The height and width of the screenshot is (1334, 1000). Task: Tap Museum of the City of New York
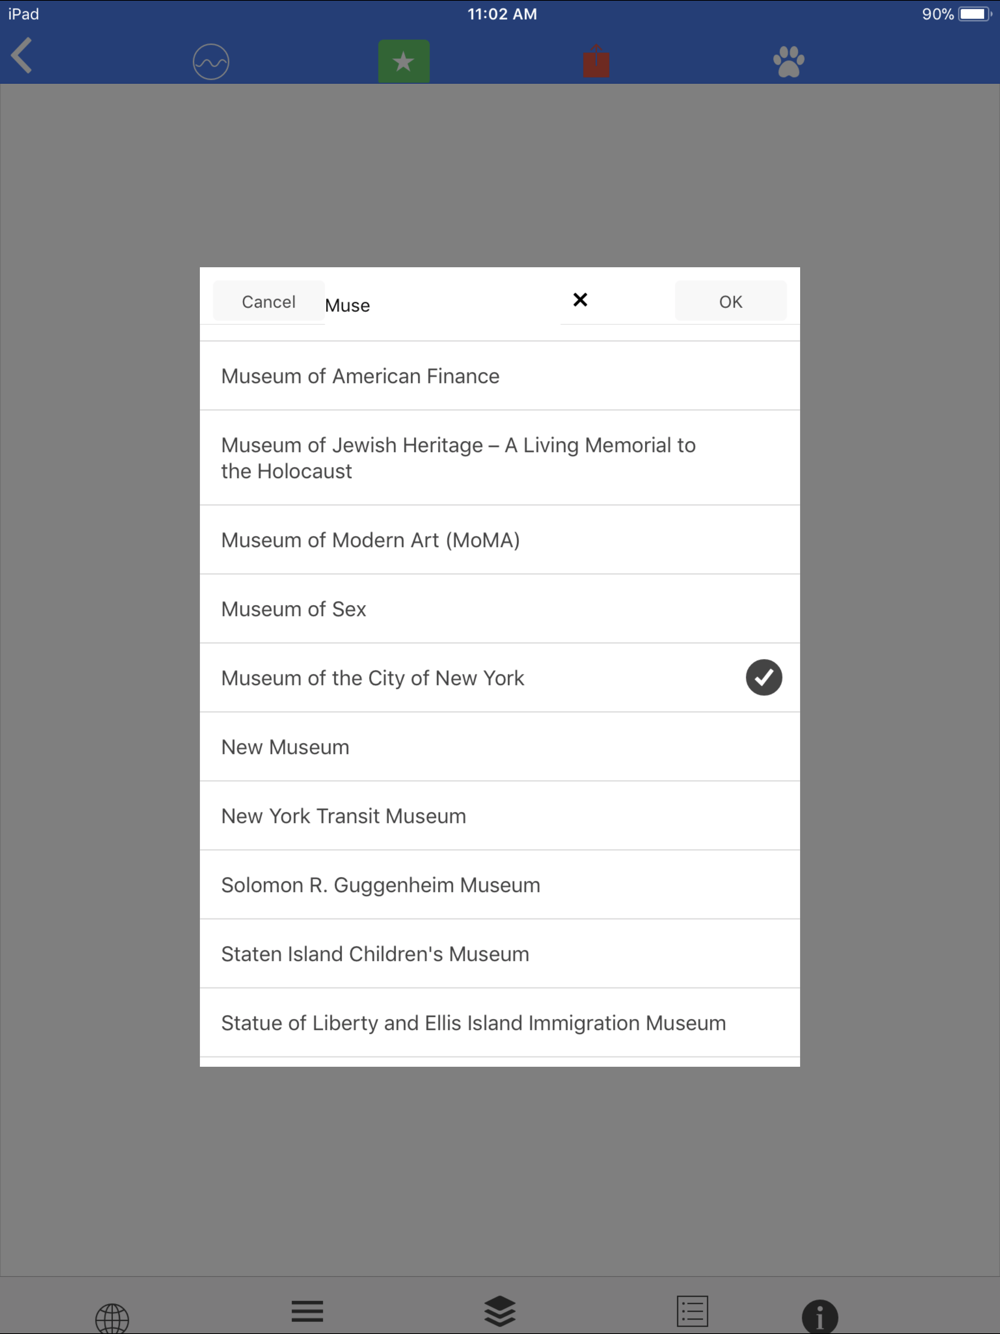click(x=500, y=678)
